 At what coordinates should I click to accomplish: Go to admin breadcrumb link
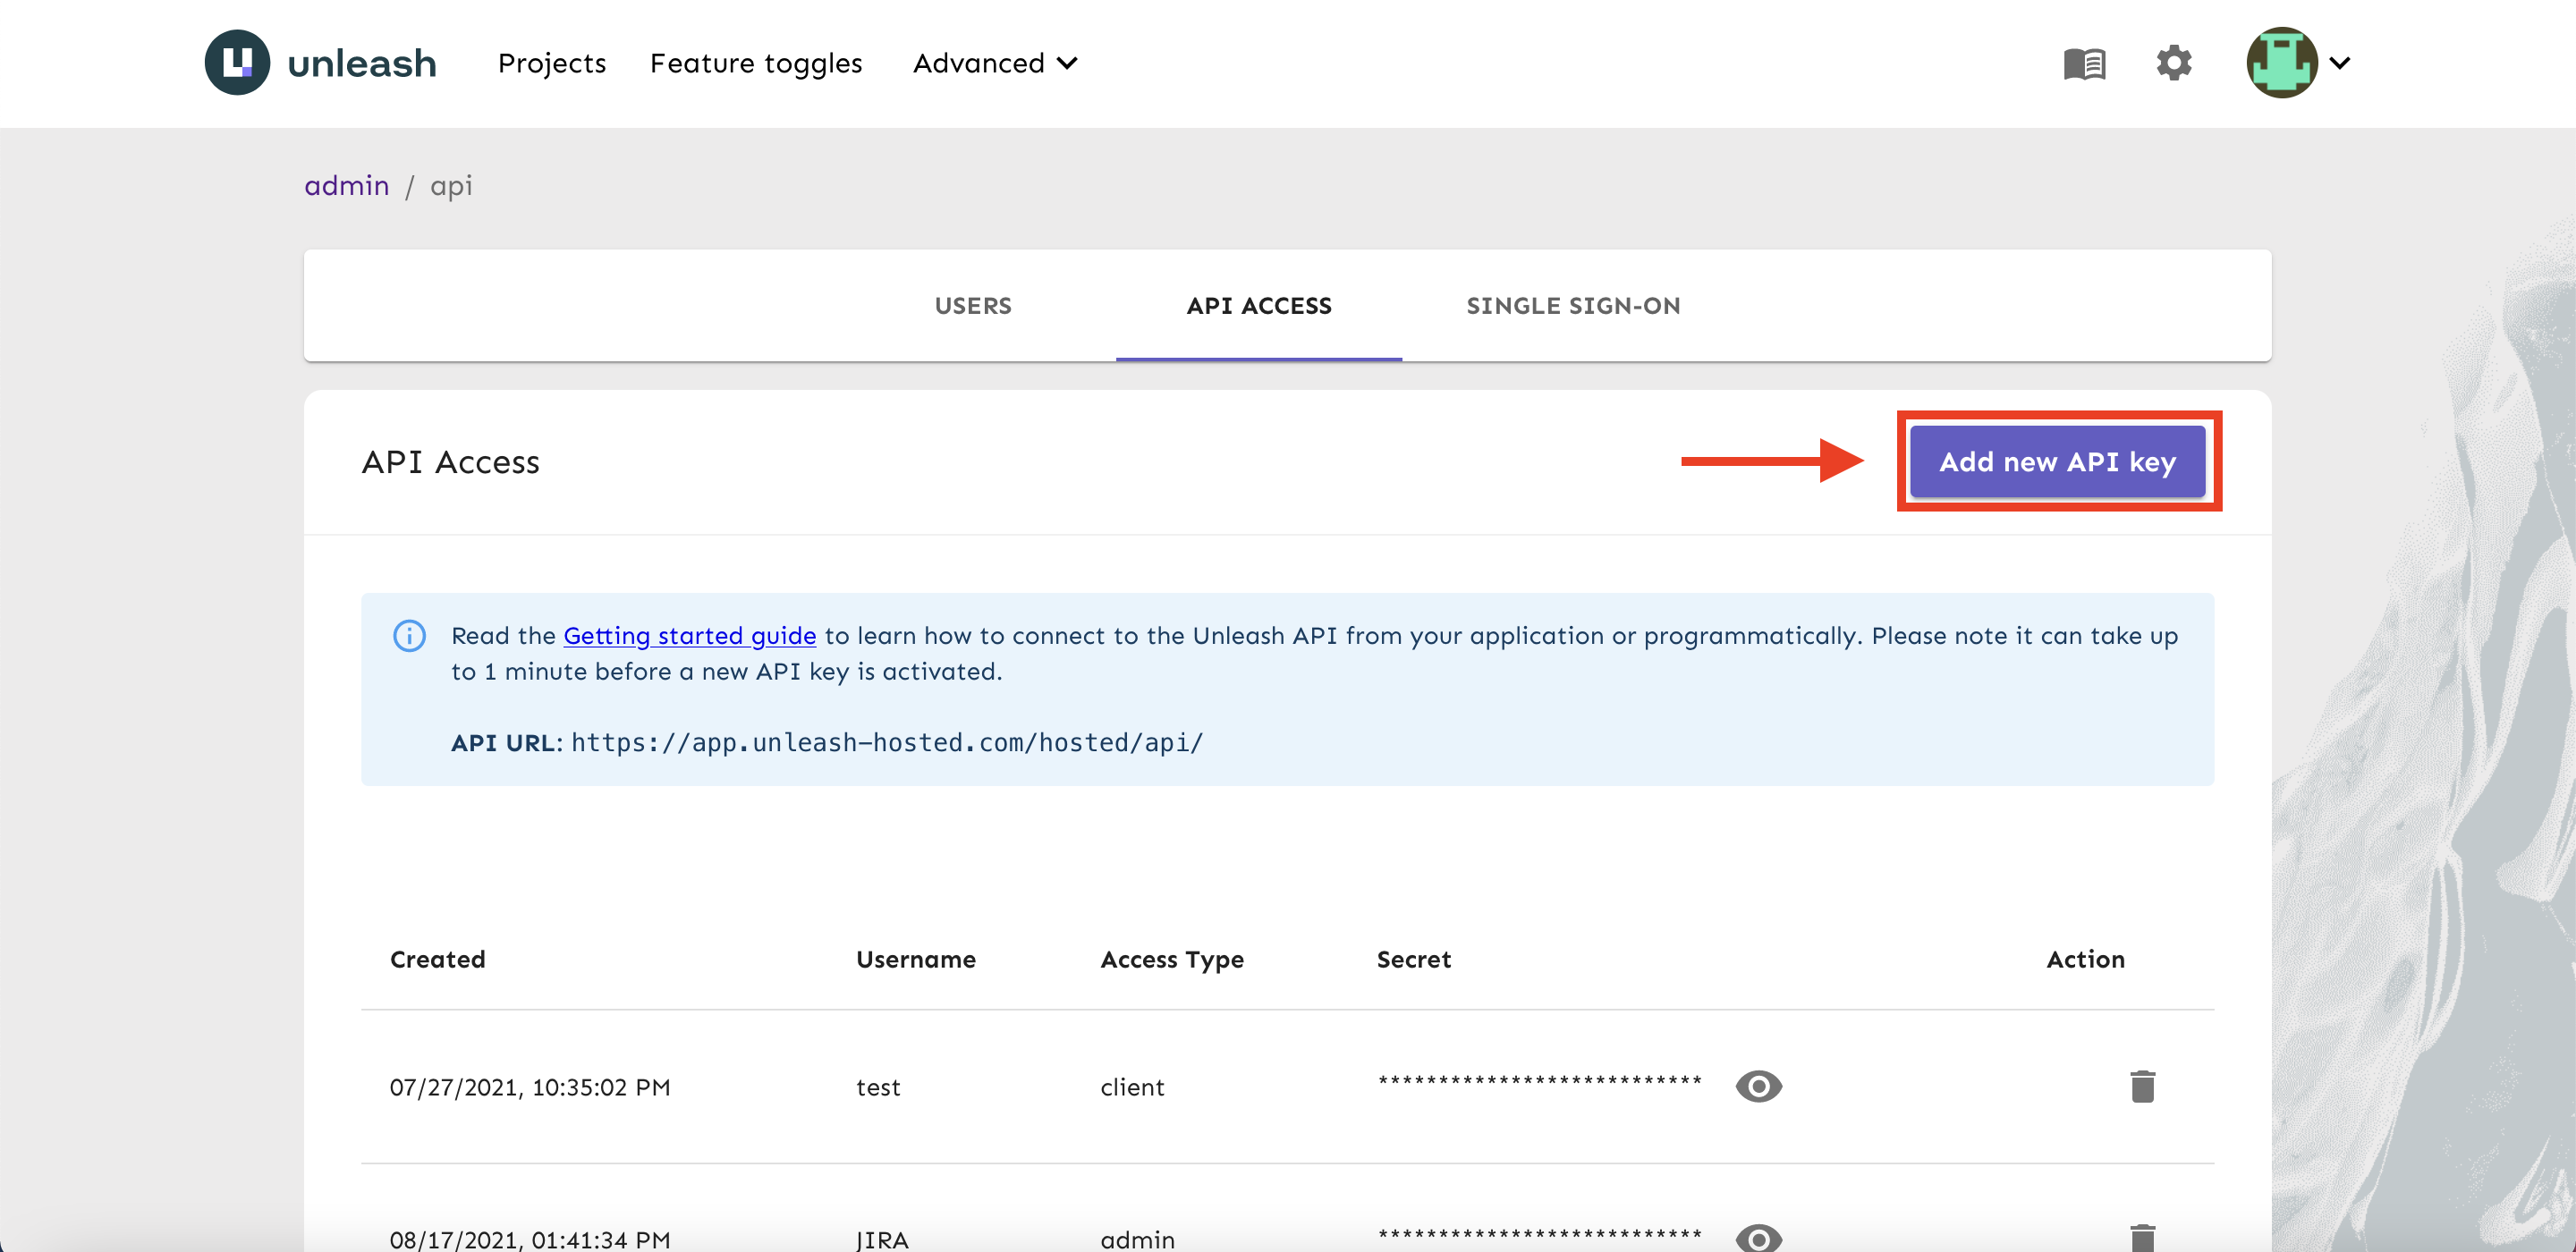point(346,186)
